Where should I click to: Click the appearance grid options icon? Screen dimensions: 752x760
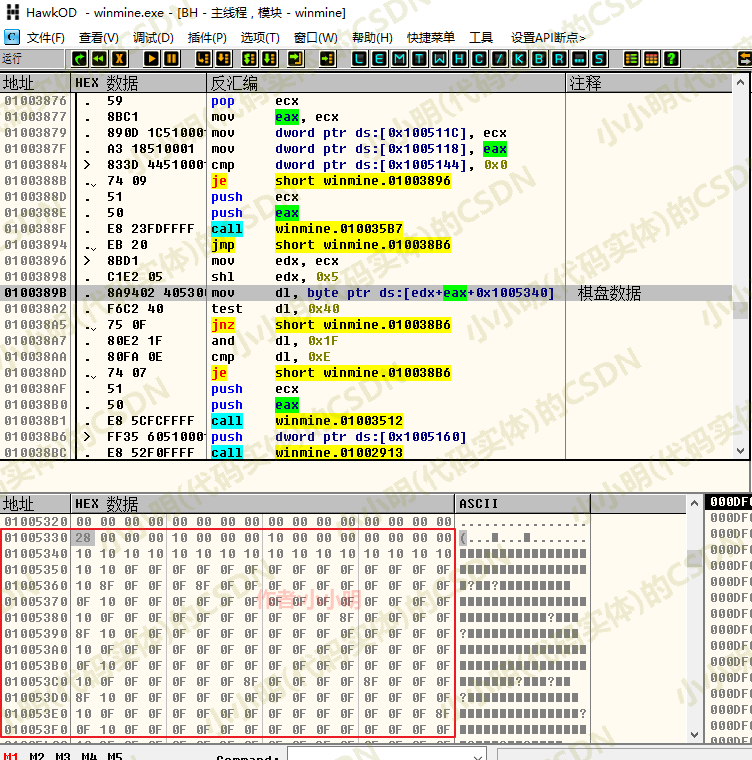651,59
